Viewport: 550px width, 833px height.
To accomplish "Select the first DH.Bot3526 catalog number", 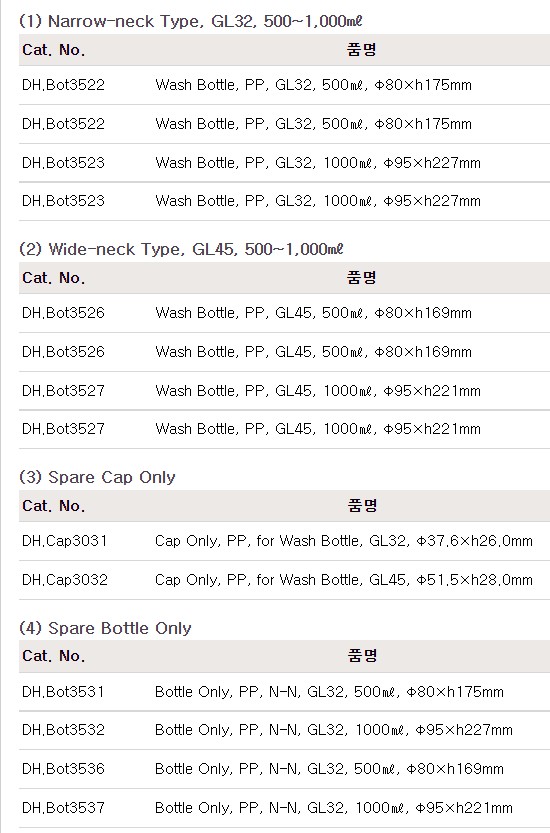I will tap(63, 313).
